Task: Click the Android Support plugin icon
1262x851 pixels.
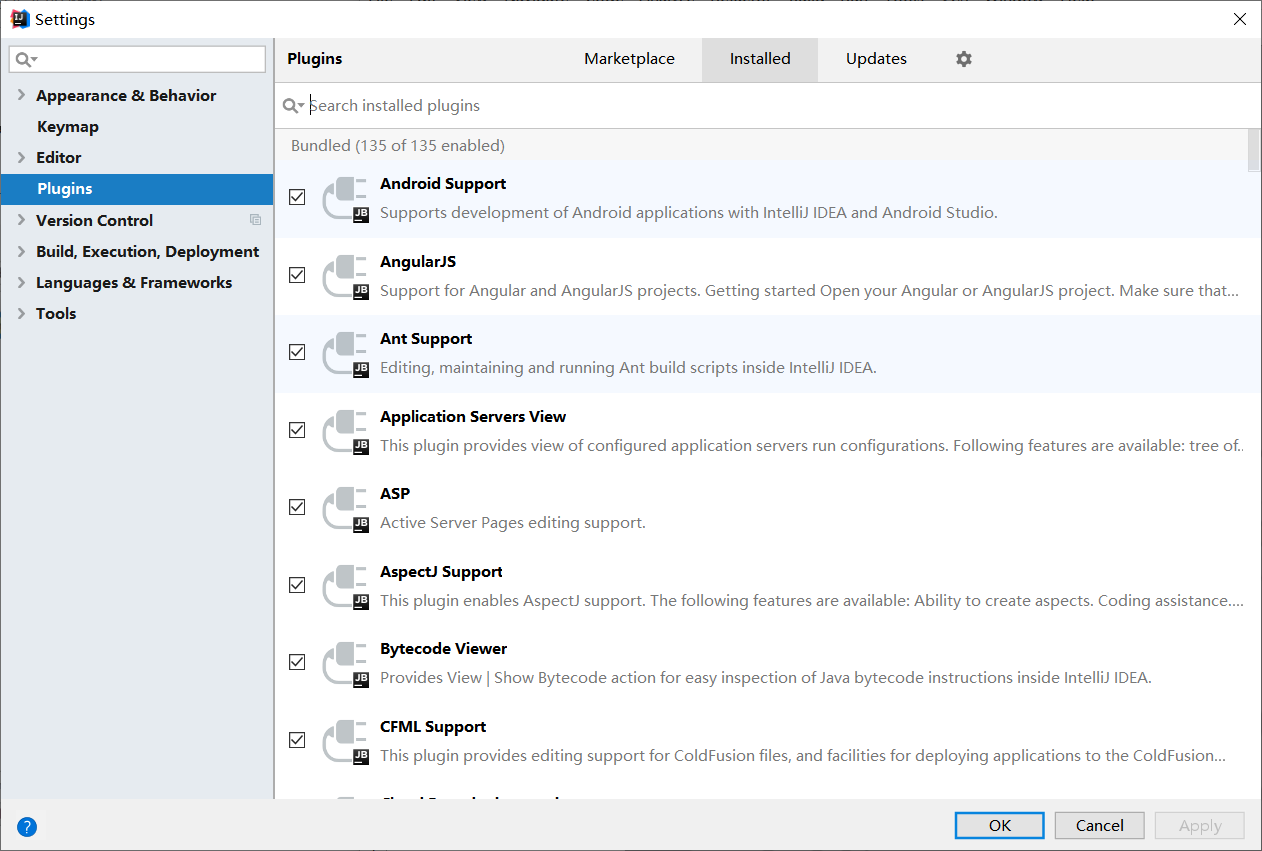Action: pos(346,198)
